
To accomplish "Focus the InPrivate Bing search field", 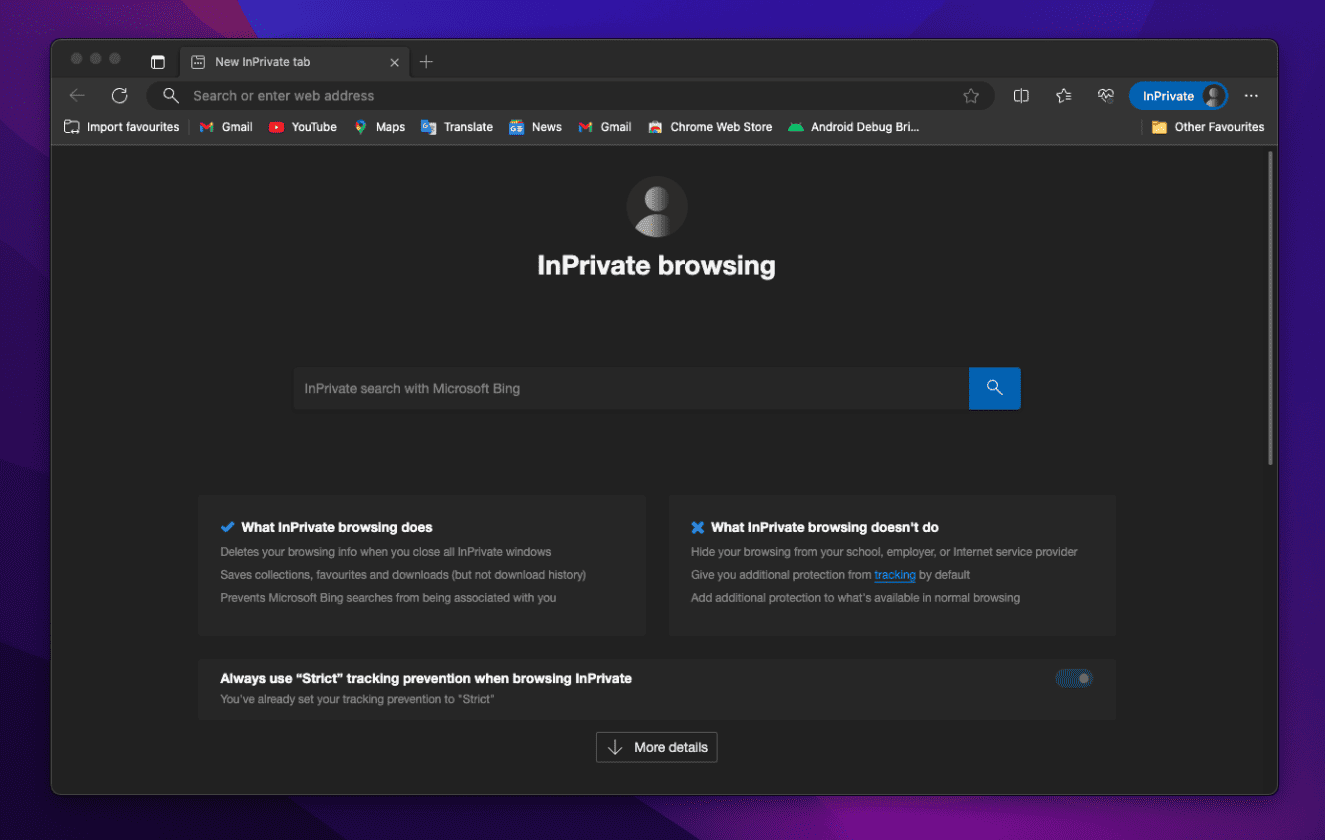I will click(x=630, y=388).
